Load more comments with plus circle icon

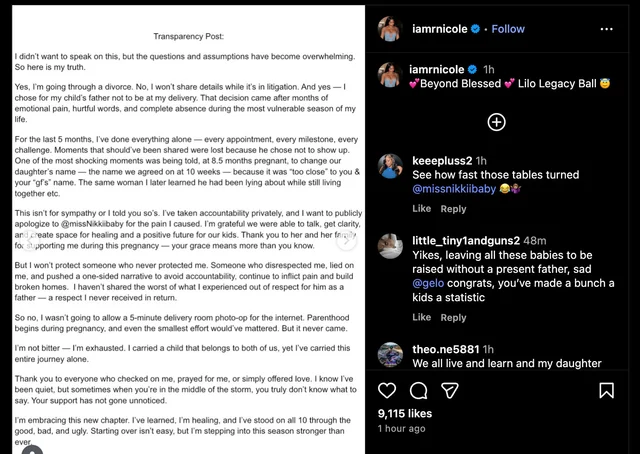[496, 122]
